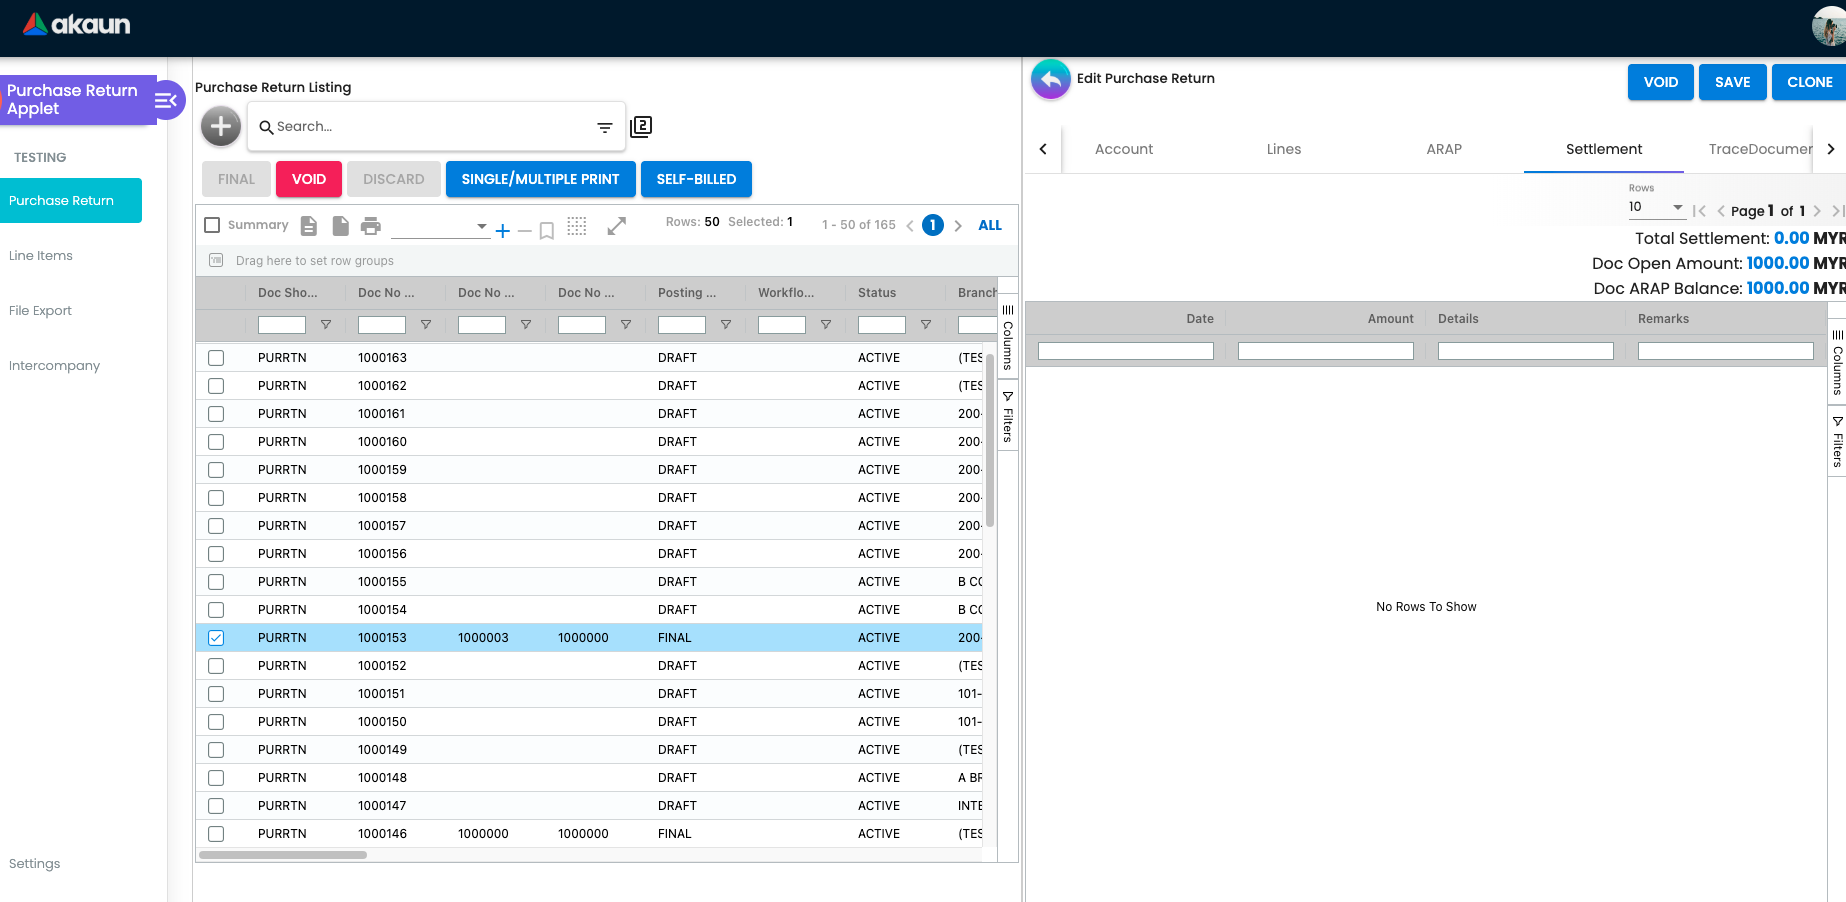Screen dimensions: 1846x902
Task: Toggle the Summary checkbox
Action: 212,225
